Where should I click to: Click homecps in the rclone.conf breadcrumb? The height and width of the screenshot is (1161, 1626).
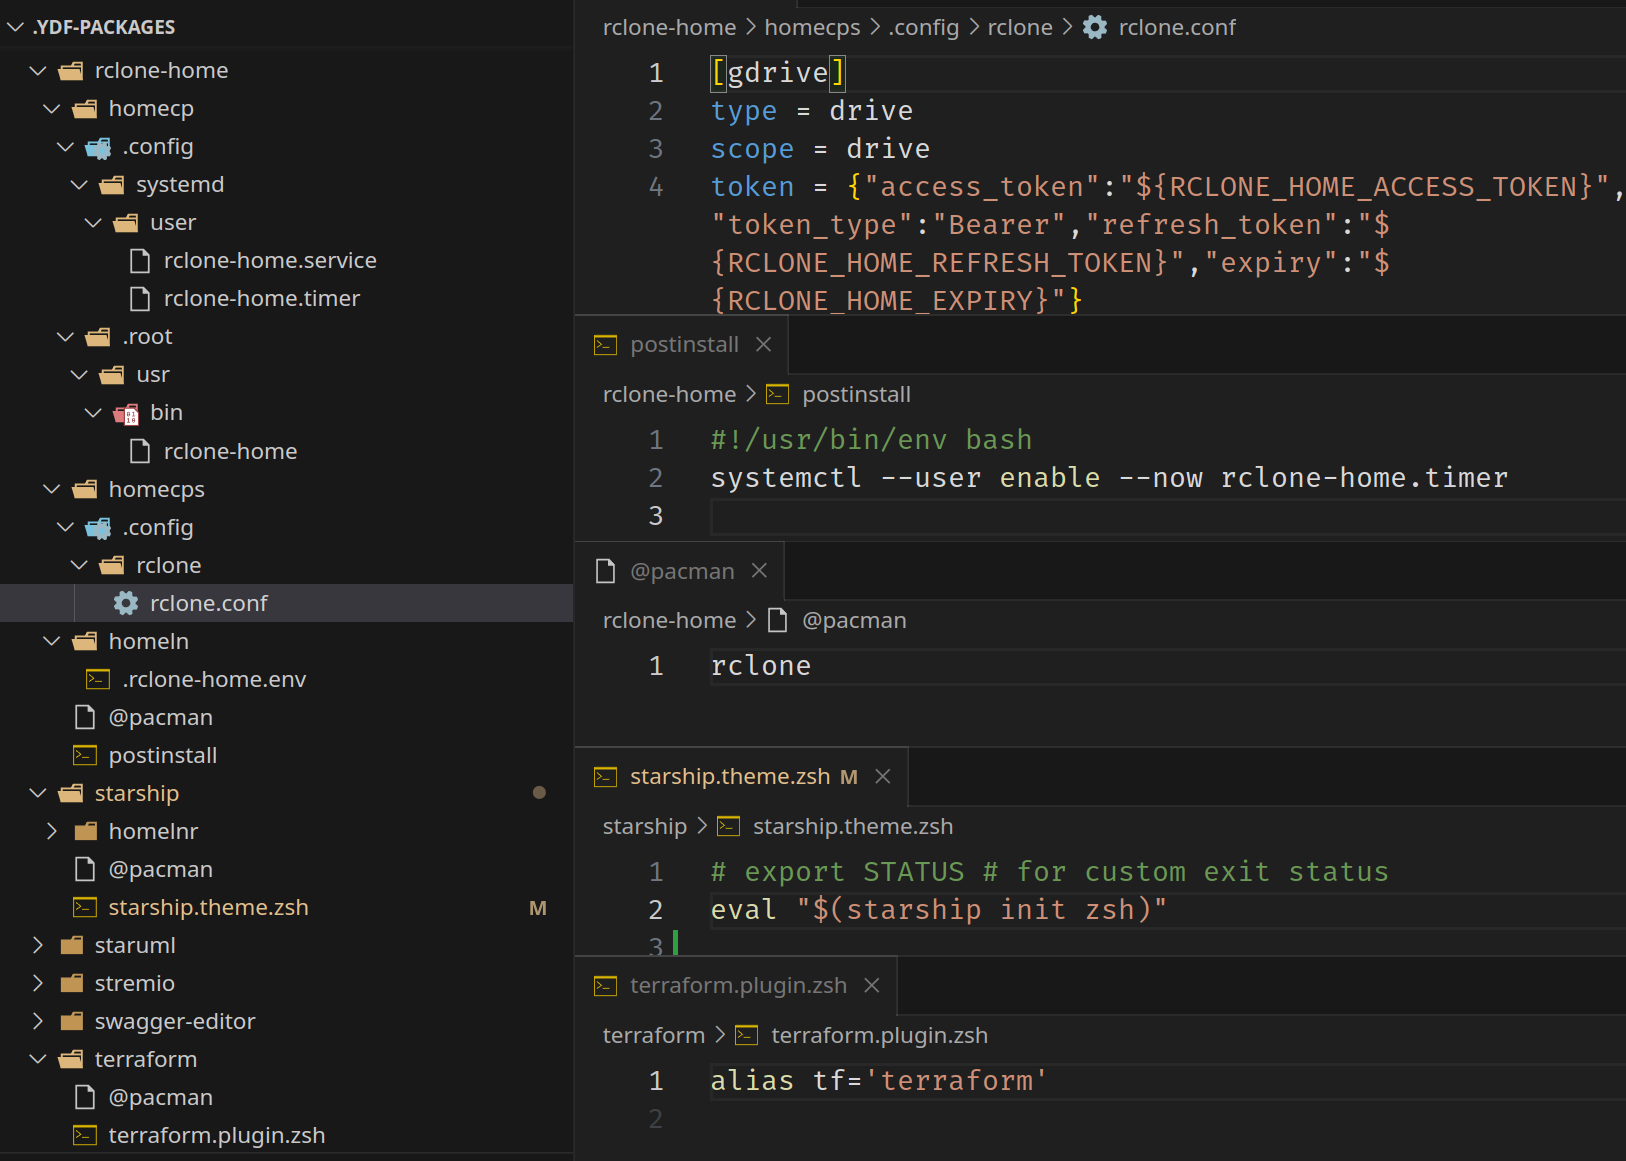tap(812, 27)
